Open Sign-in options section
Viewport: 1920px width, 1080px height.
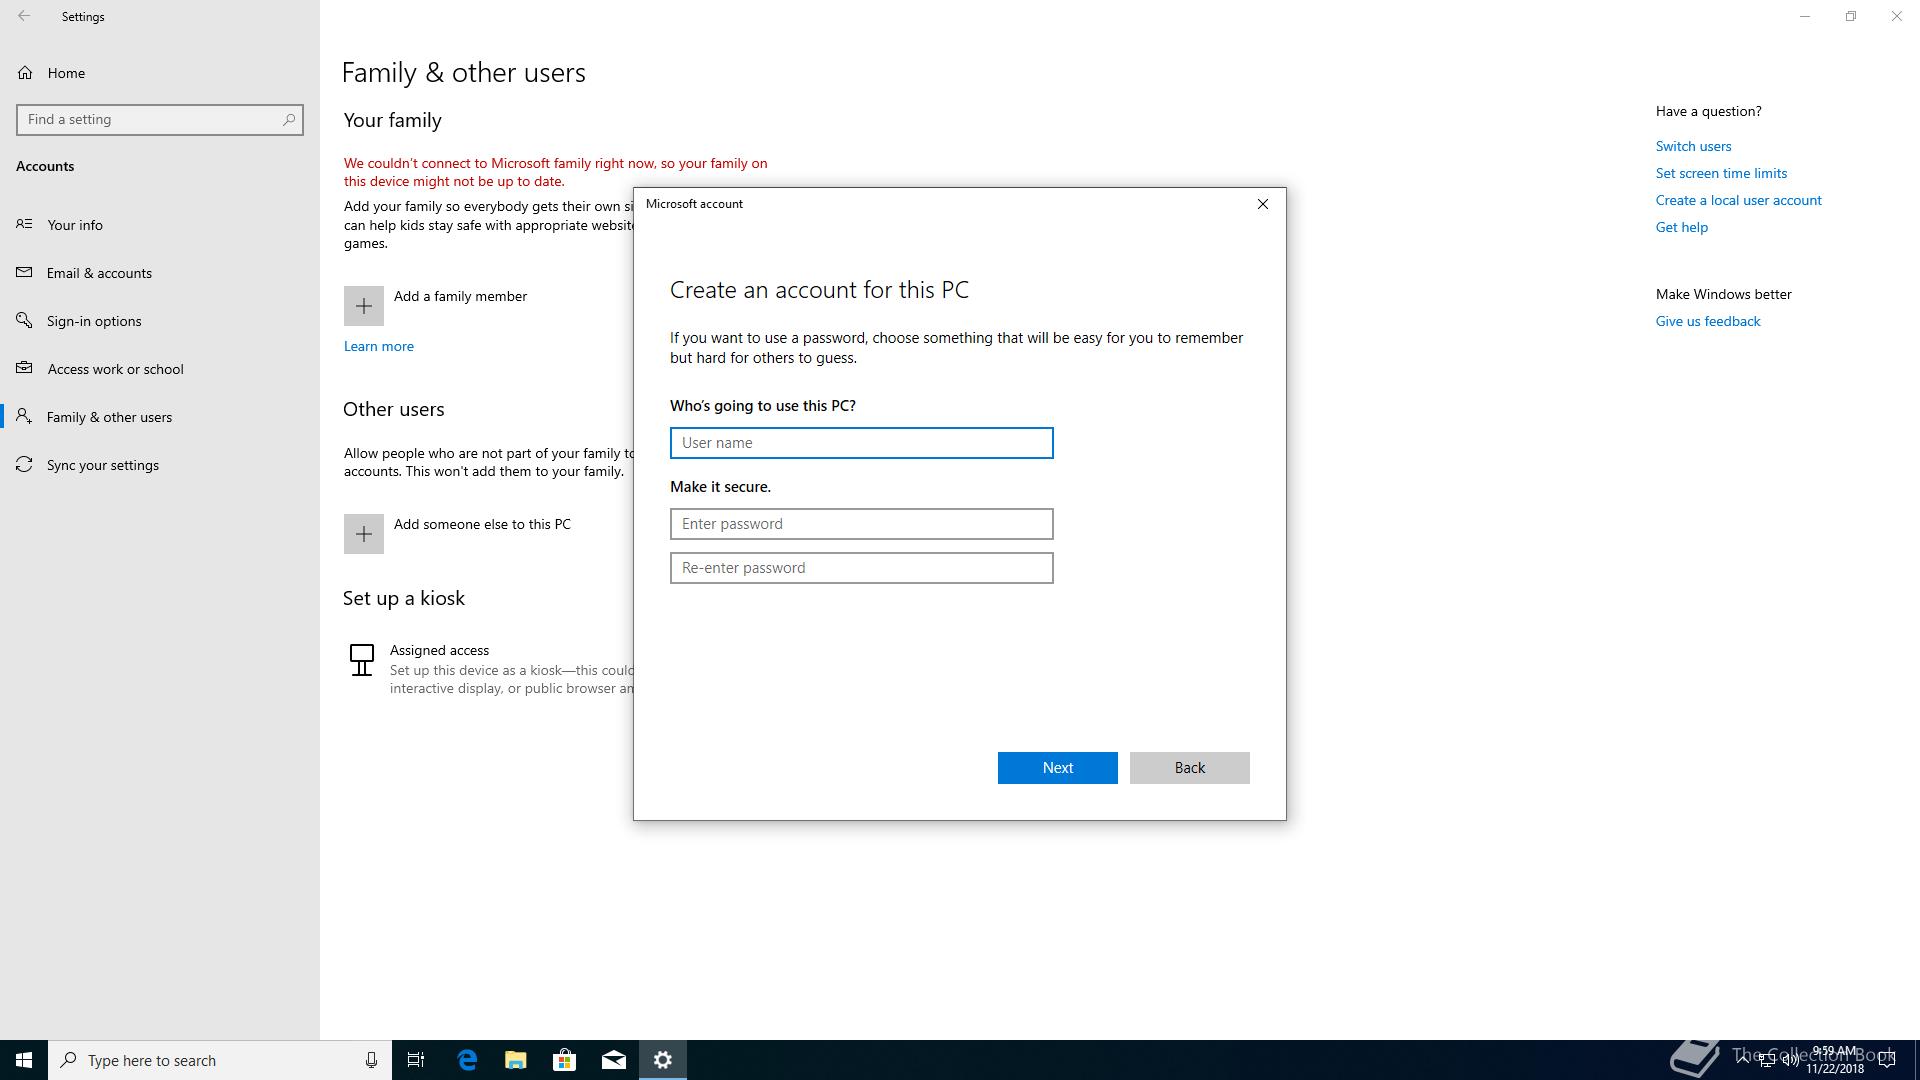point(160,321)
